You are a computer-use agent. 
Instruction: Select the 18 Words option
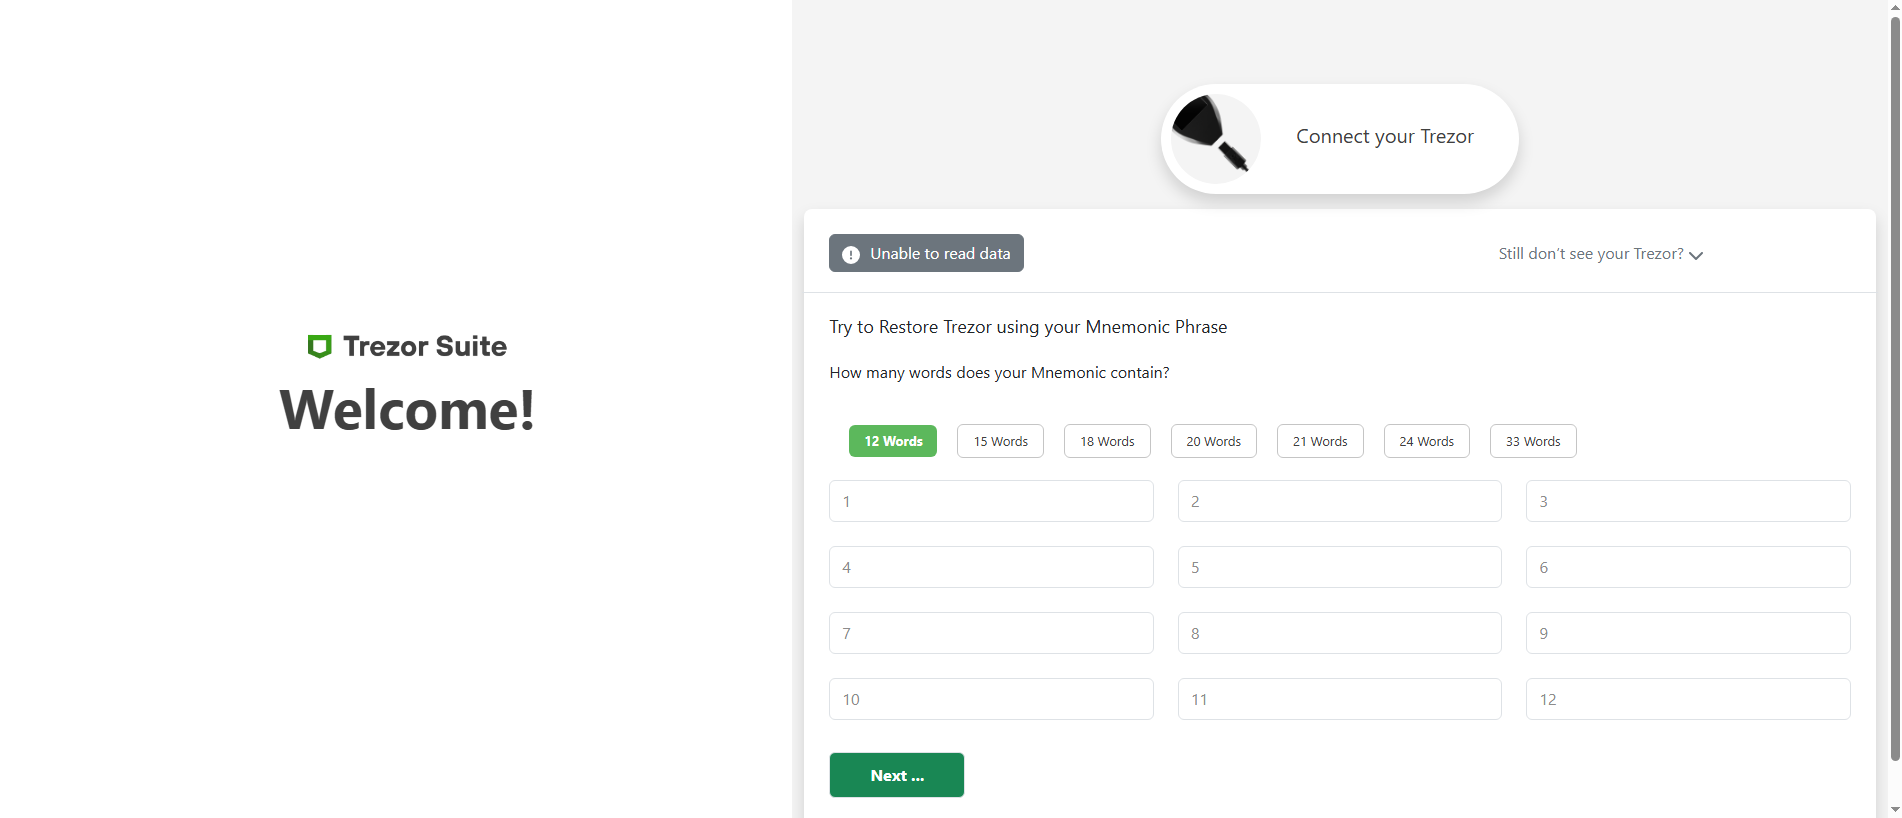[1107, 441]
